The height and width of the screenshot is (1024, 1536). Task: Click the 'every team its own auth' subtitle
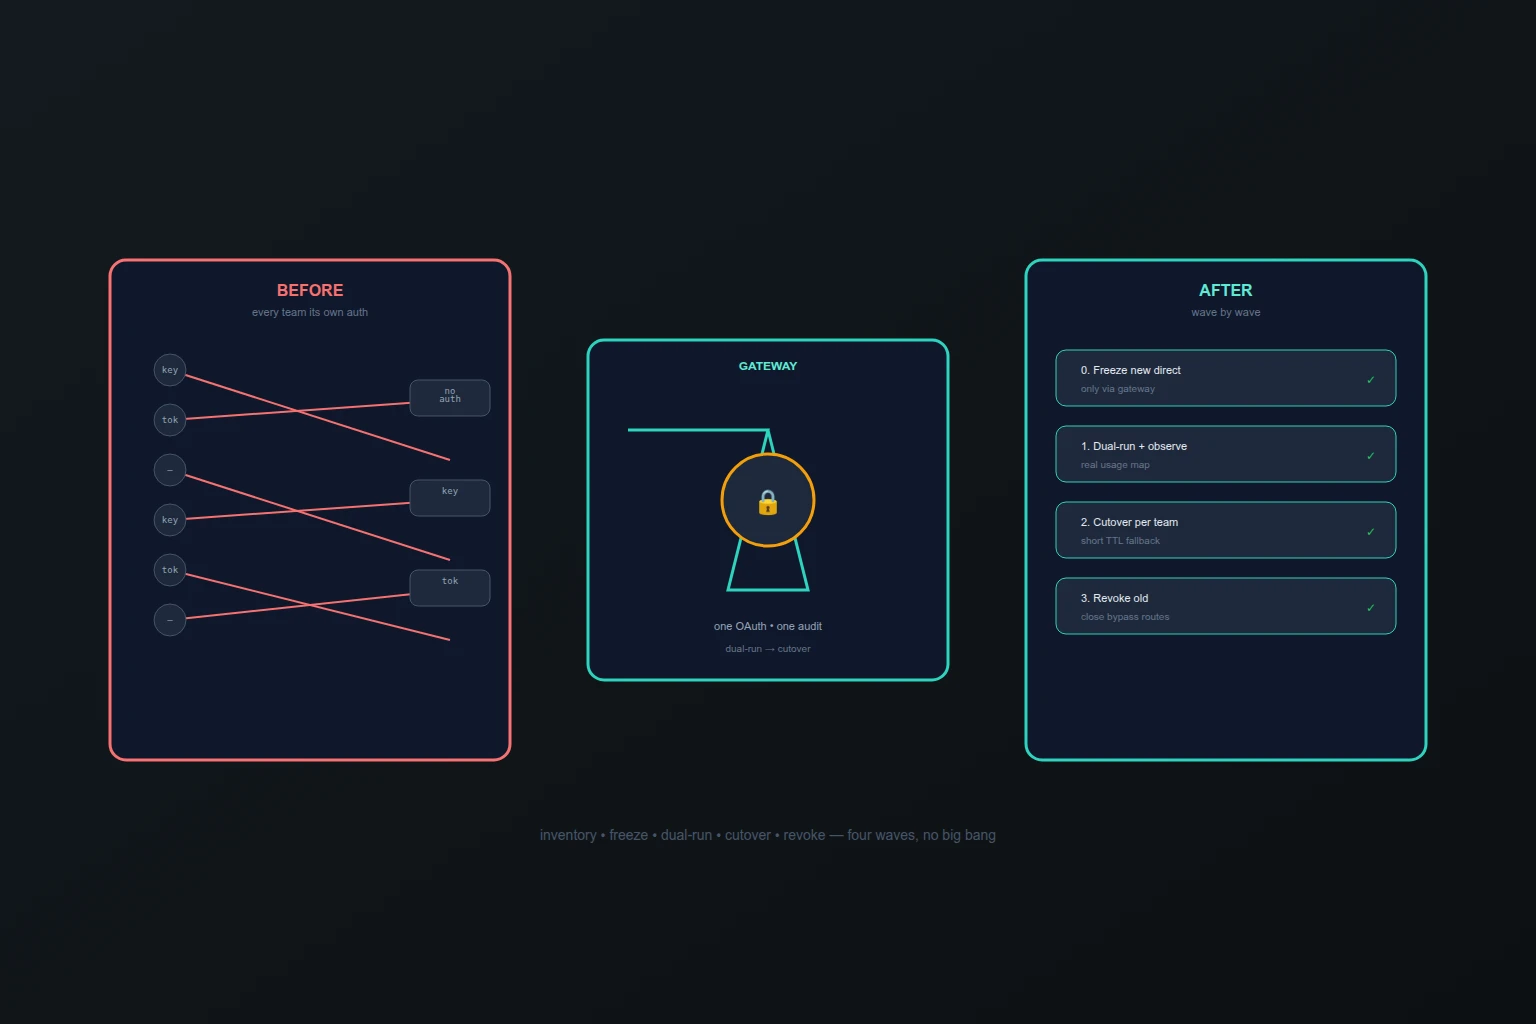click(310, 312)
